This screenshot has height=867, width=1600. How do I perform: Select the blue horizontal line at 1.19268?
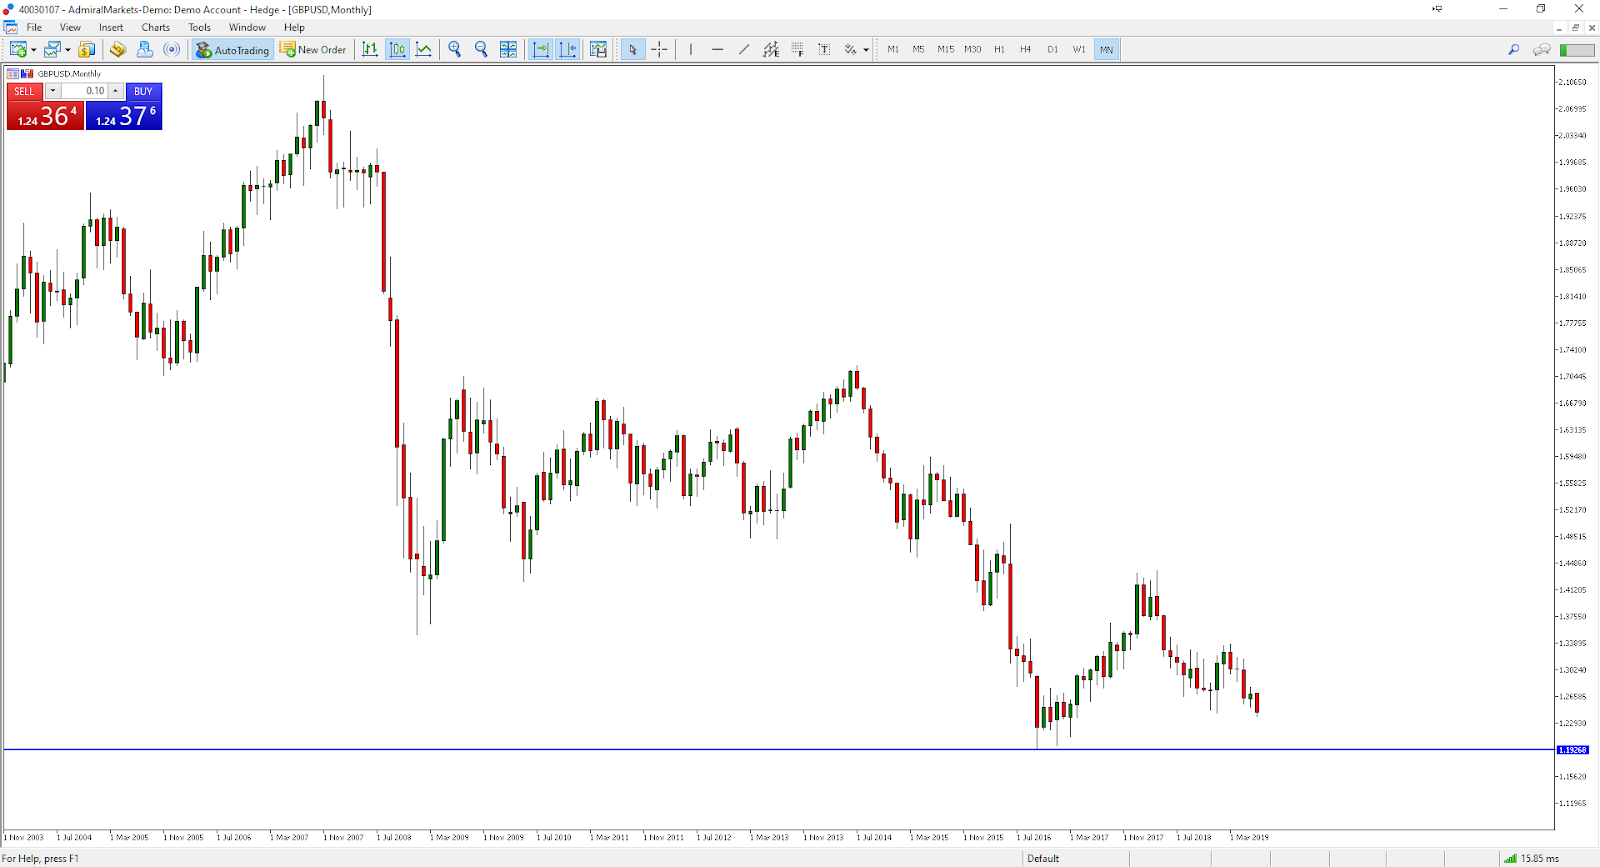(778, 749)
